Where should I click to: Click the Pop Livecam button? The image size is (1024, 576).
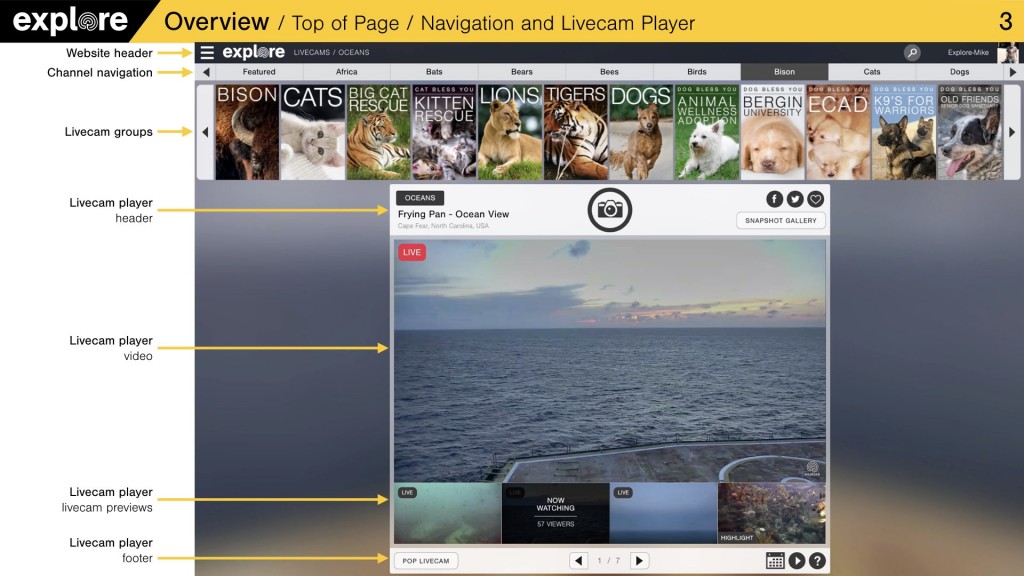click(426, 561)
